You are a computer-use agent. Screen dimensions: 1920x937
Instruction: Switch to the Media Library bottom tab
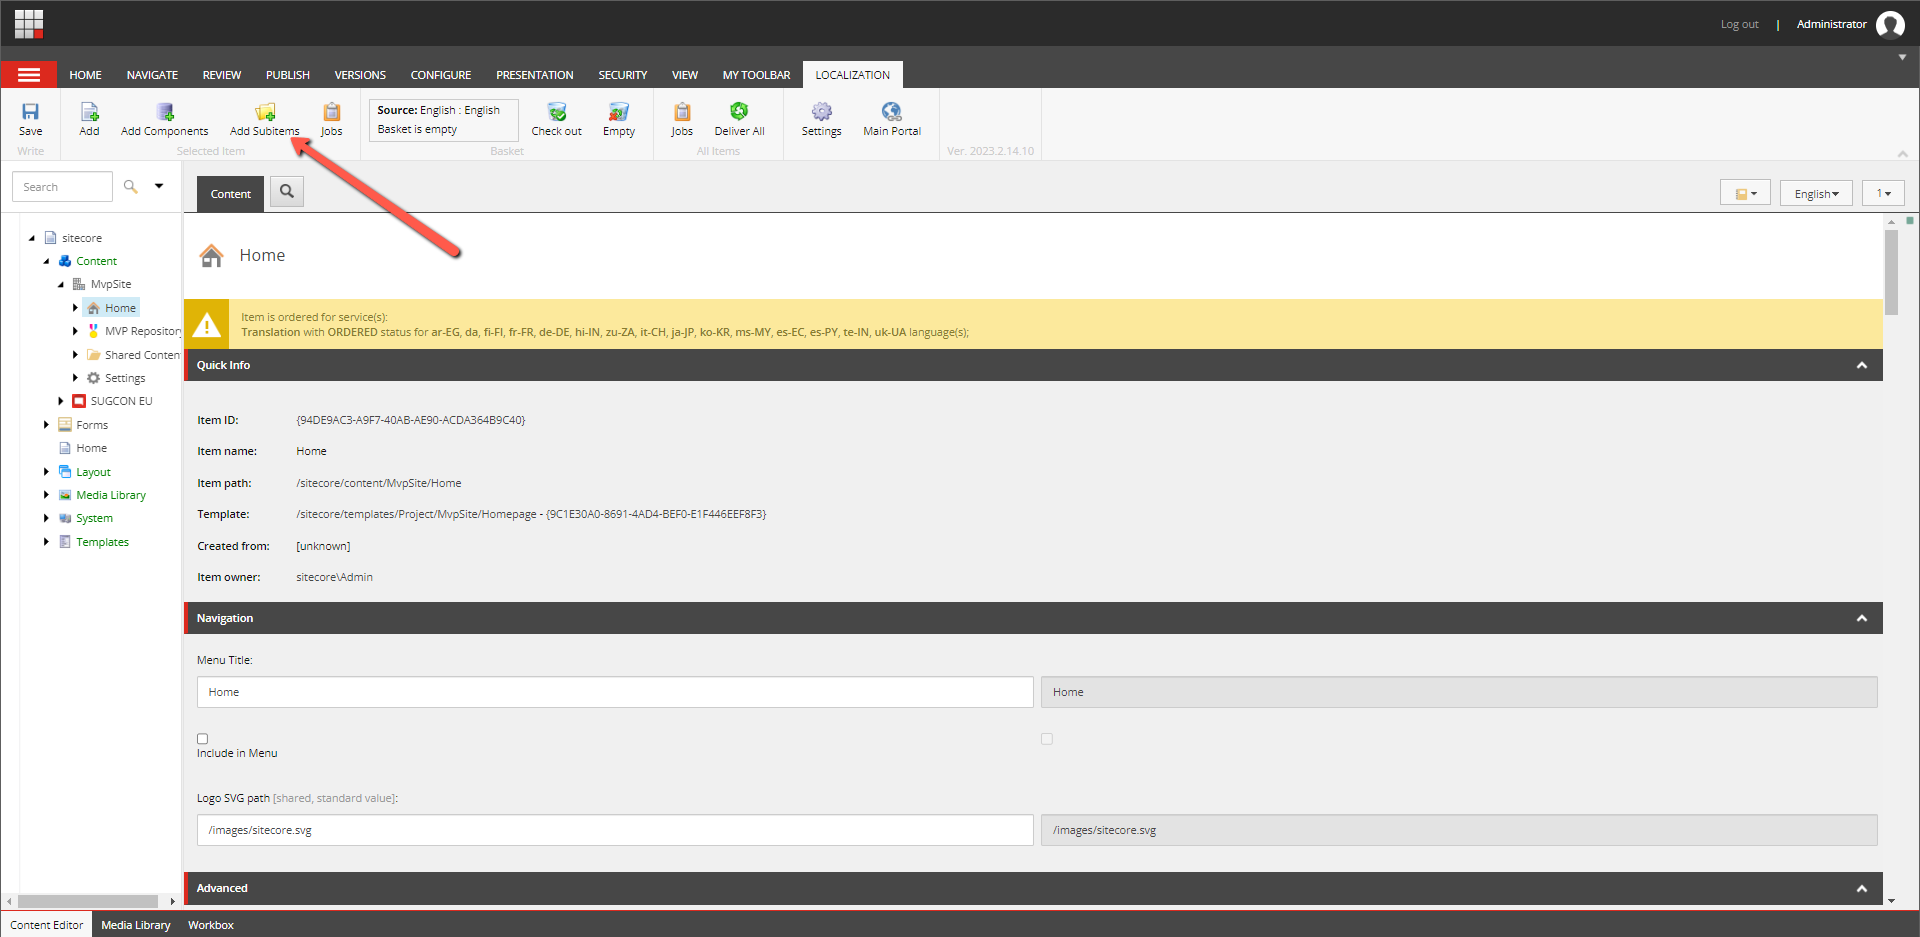(136, 925)
